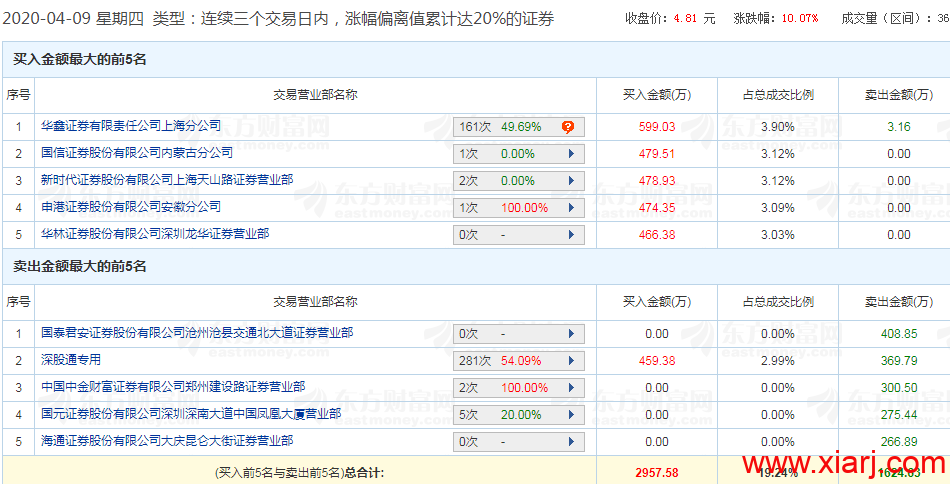Select sell amount 275.44
Screen dimensions: 950x484
point(899,415)
